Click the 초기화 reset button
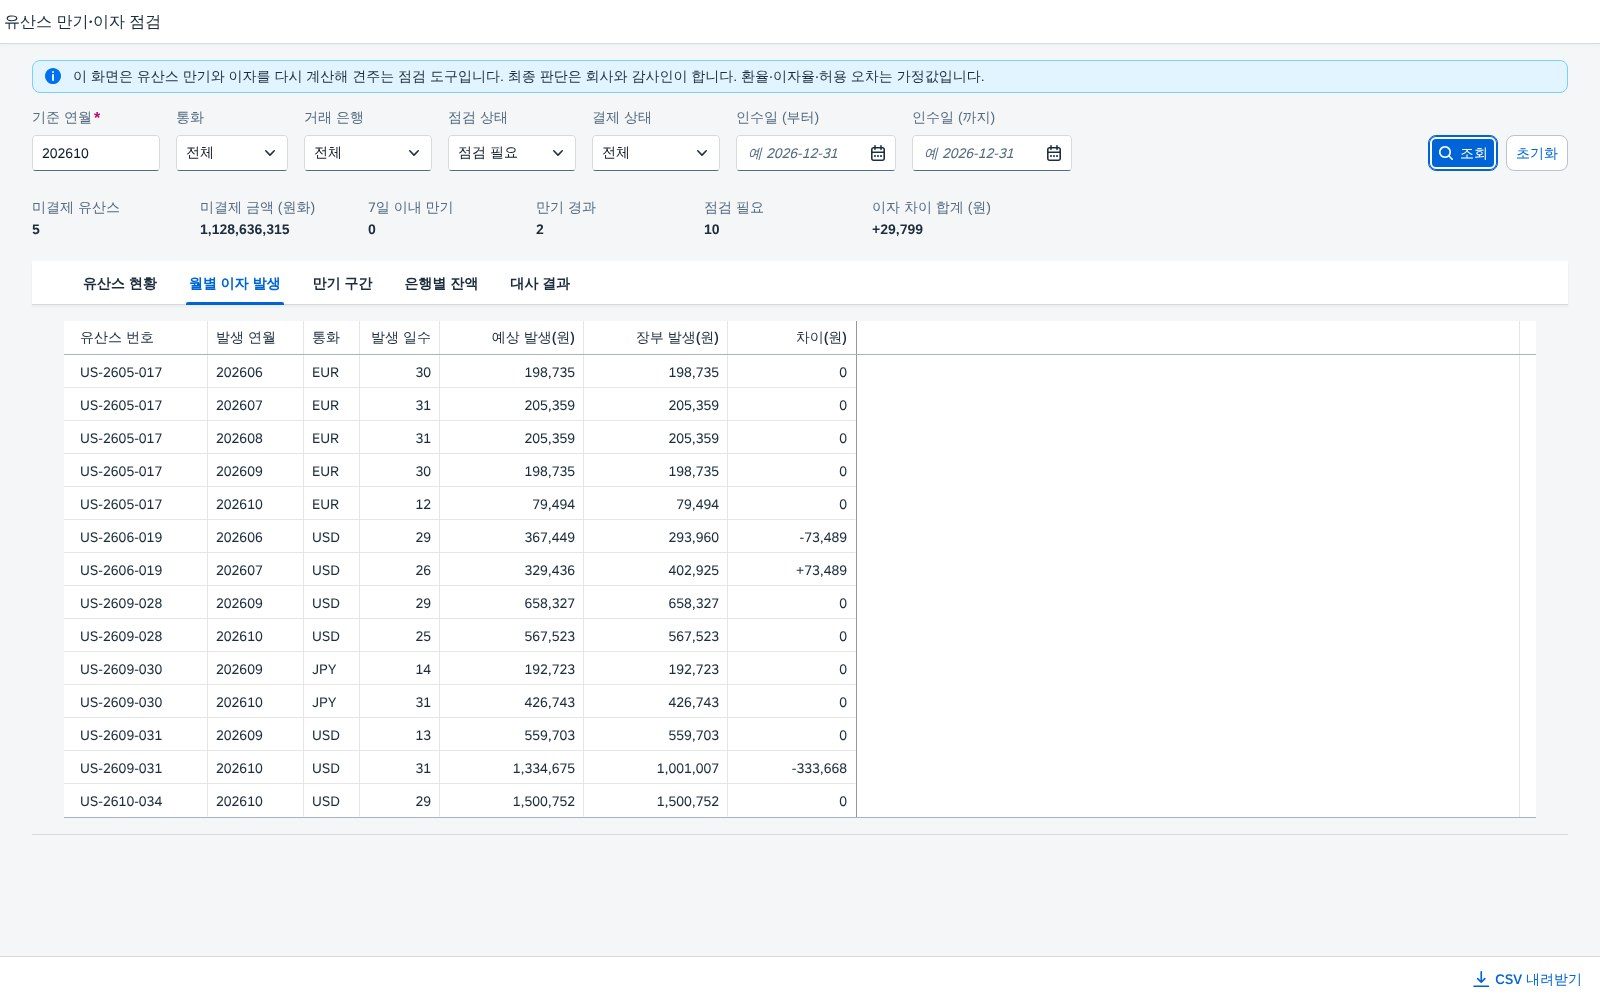The image size is (1600, 1000). click(1537, 153)
